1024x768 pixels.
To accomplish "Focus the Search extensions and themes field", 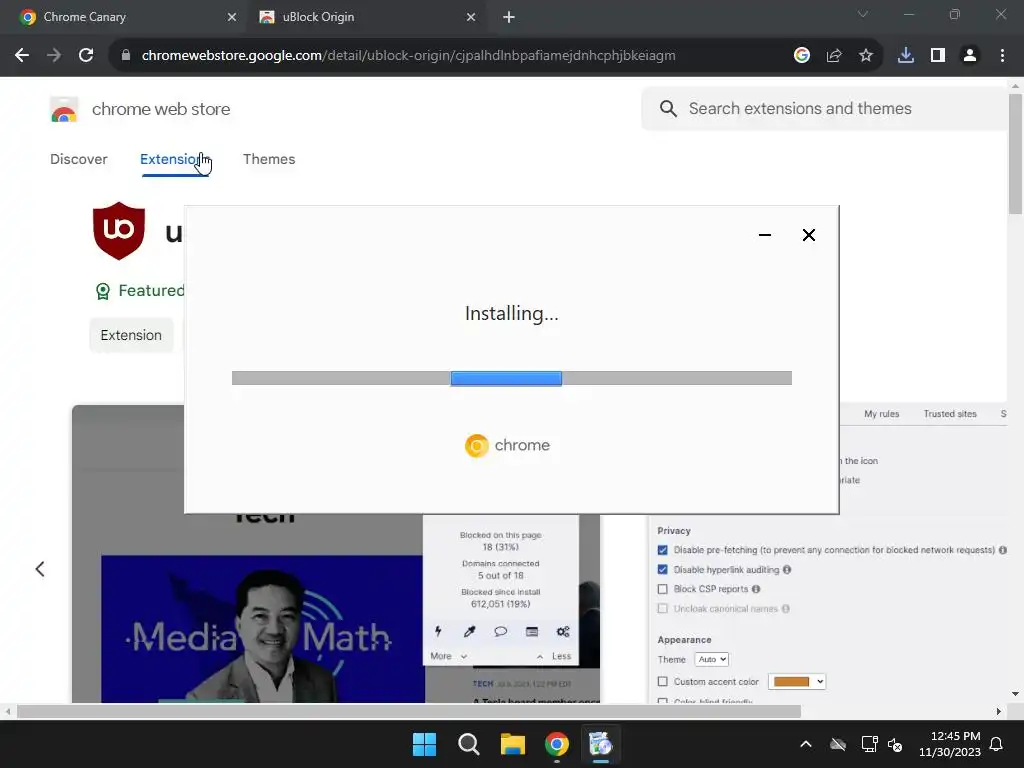I will coord(824,108).
